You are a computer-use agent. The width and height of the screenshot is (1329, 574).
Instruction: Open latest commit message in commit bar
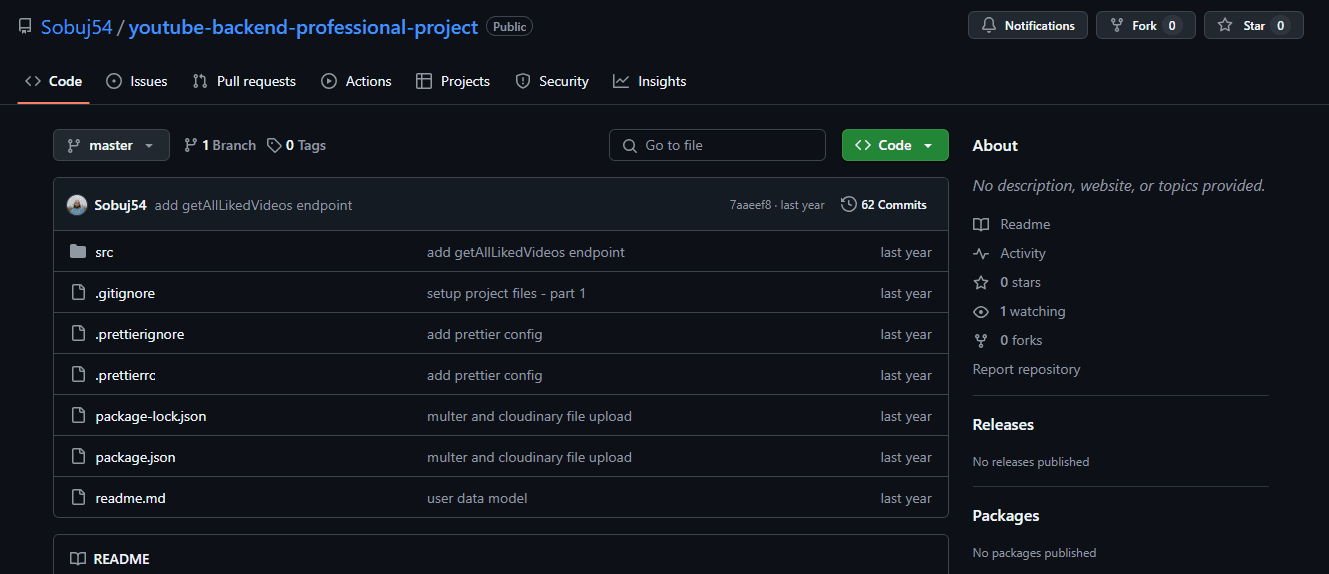click(x=253, y=205)
